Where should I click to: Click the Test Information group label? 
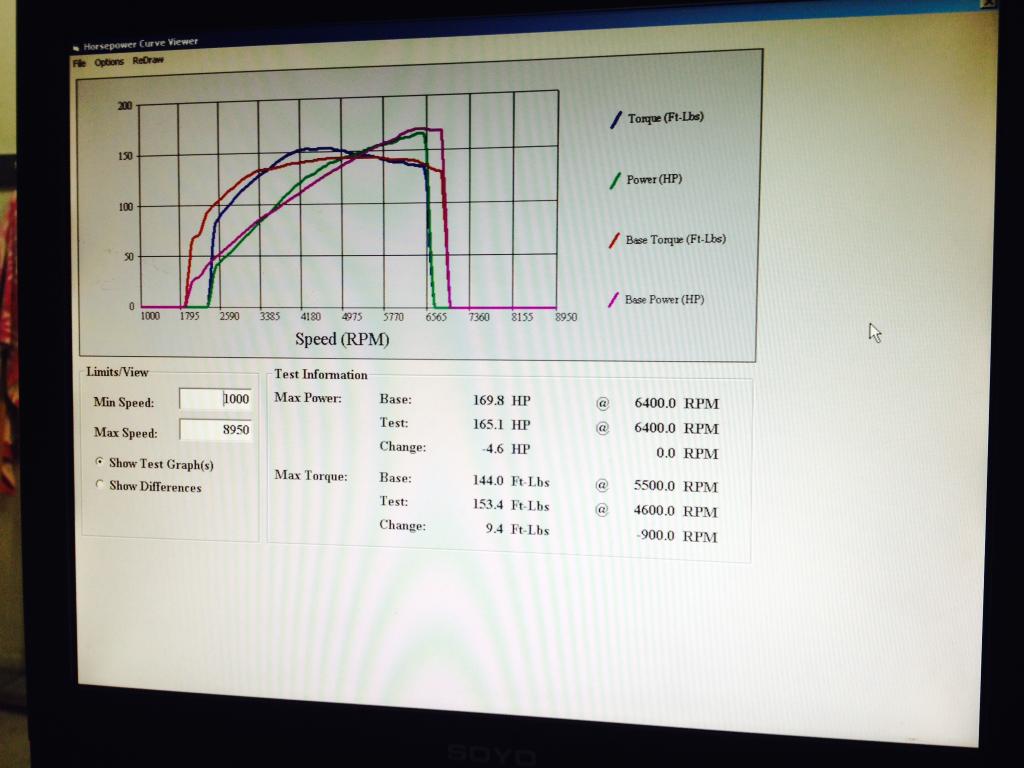(x=321, y=374)
